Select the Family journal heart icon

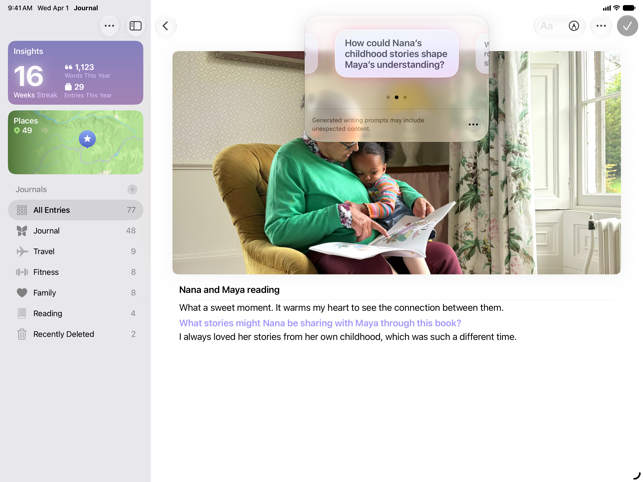[22, 292]
